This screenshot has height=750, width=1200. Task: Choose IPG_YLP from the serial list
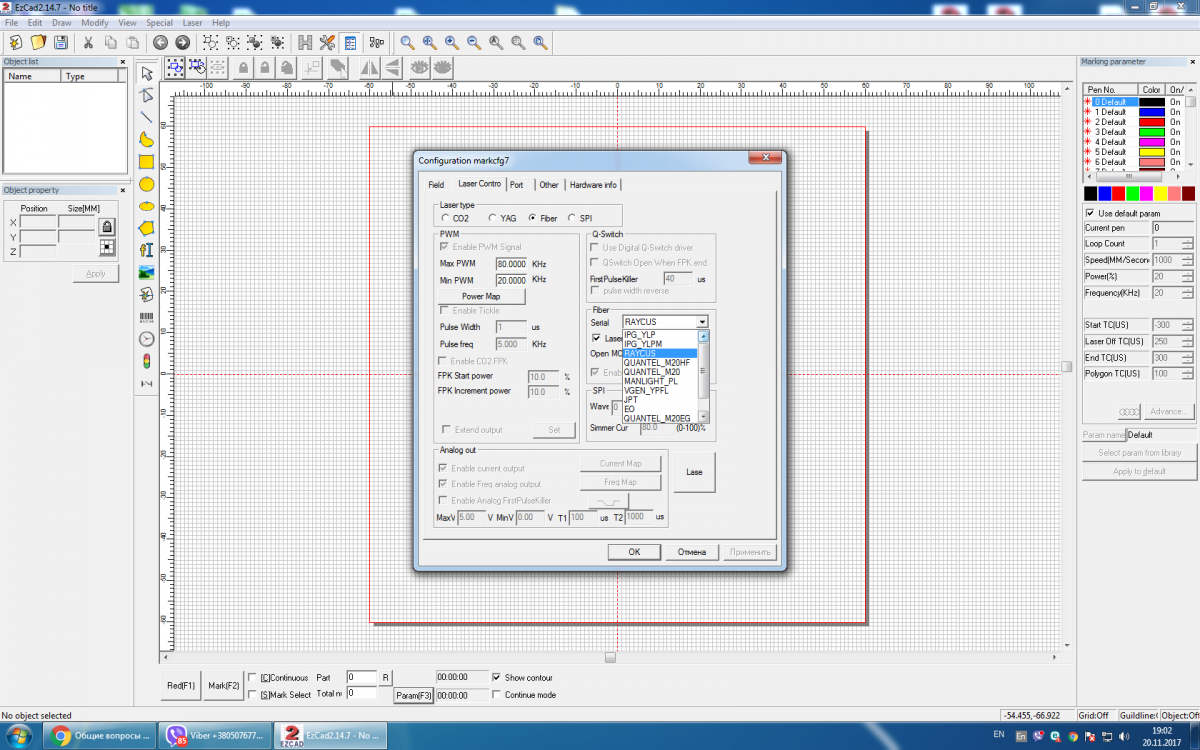[659, 335]
